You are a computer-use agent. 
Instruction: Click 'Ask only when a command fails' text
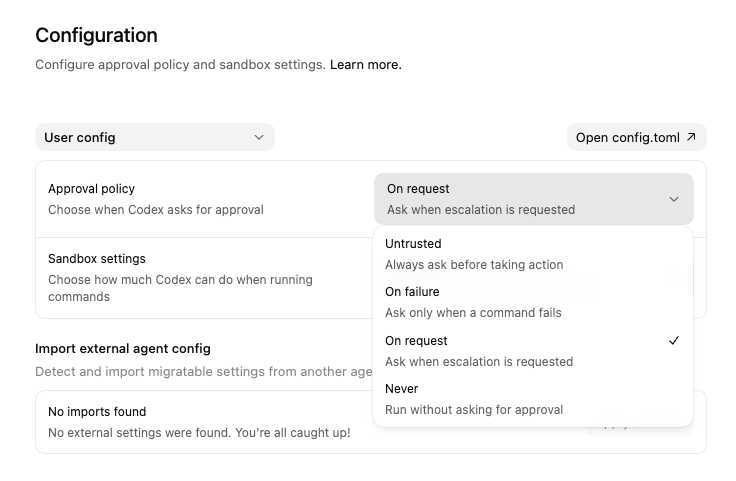tap(473, 312)
